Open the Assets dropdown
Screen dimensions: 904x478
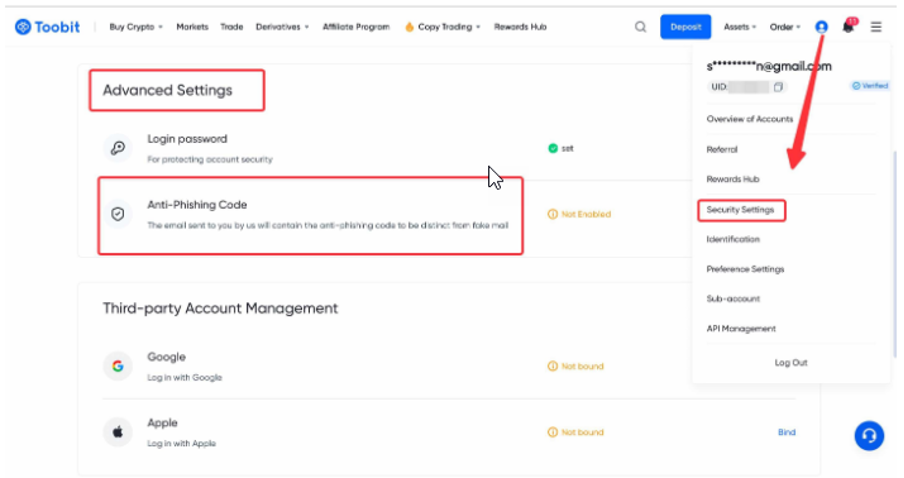pyautogui.click(x=740, y=27)
